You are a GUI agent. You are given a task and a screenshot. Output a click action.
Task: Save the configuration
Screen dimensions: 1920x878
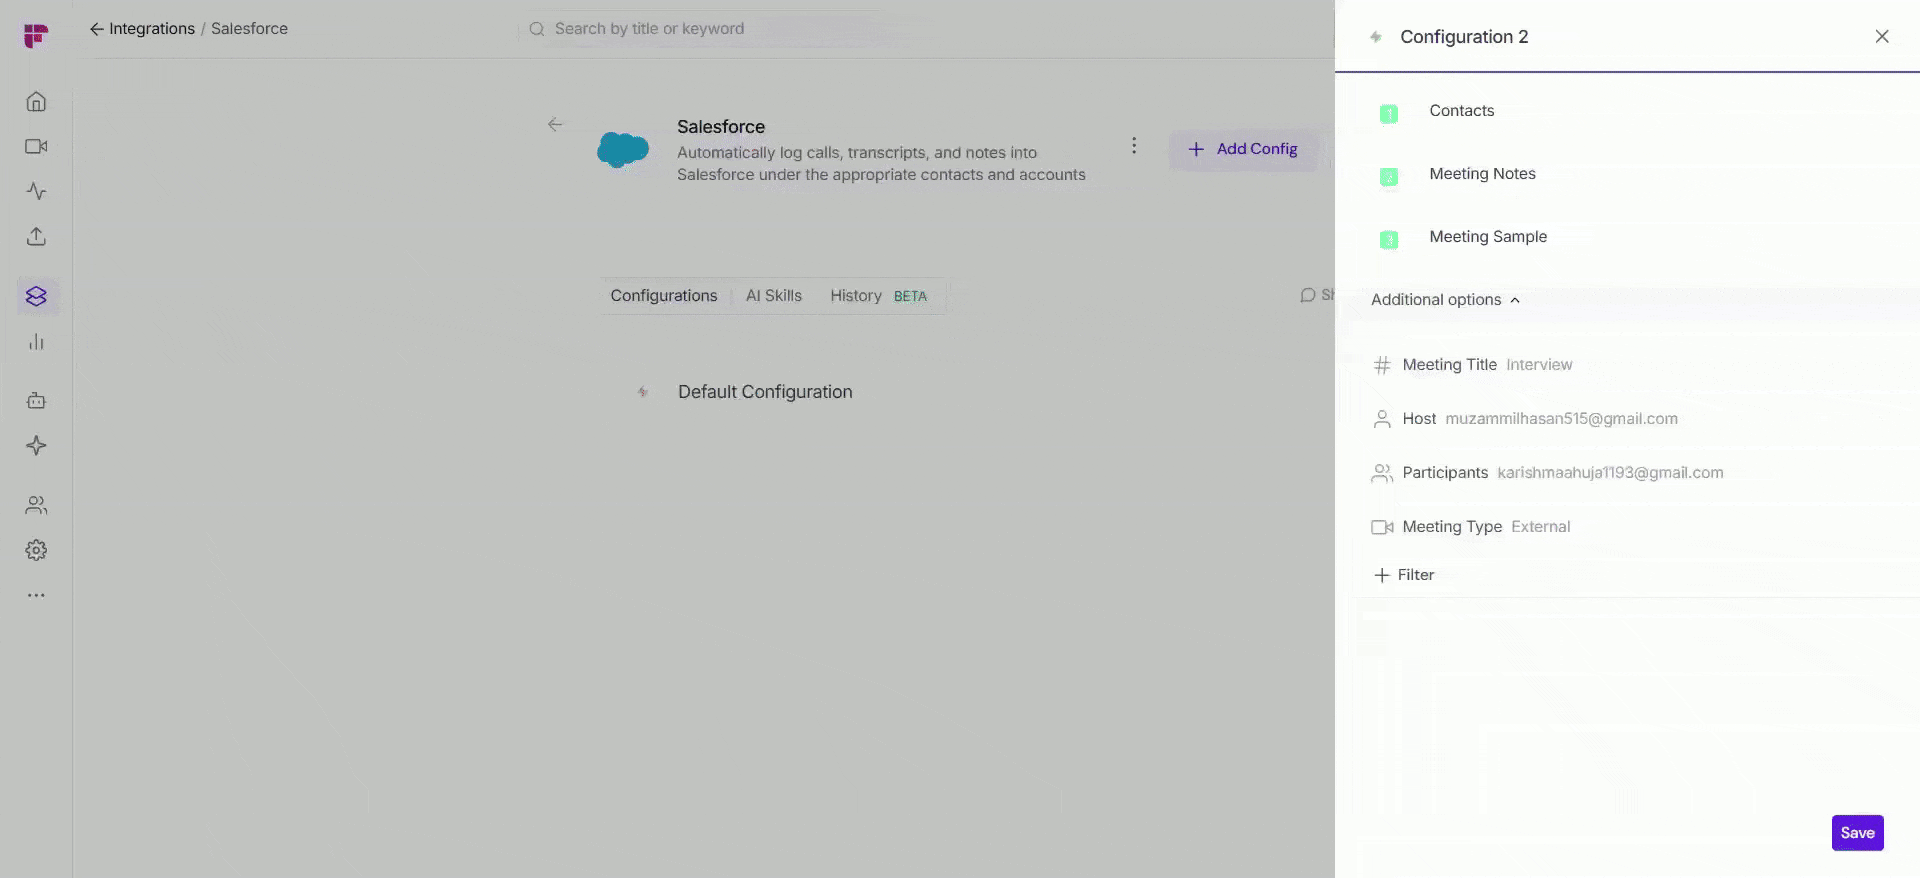[1858, 833]
